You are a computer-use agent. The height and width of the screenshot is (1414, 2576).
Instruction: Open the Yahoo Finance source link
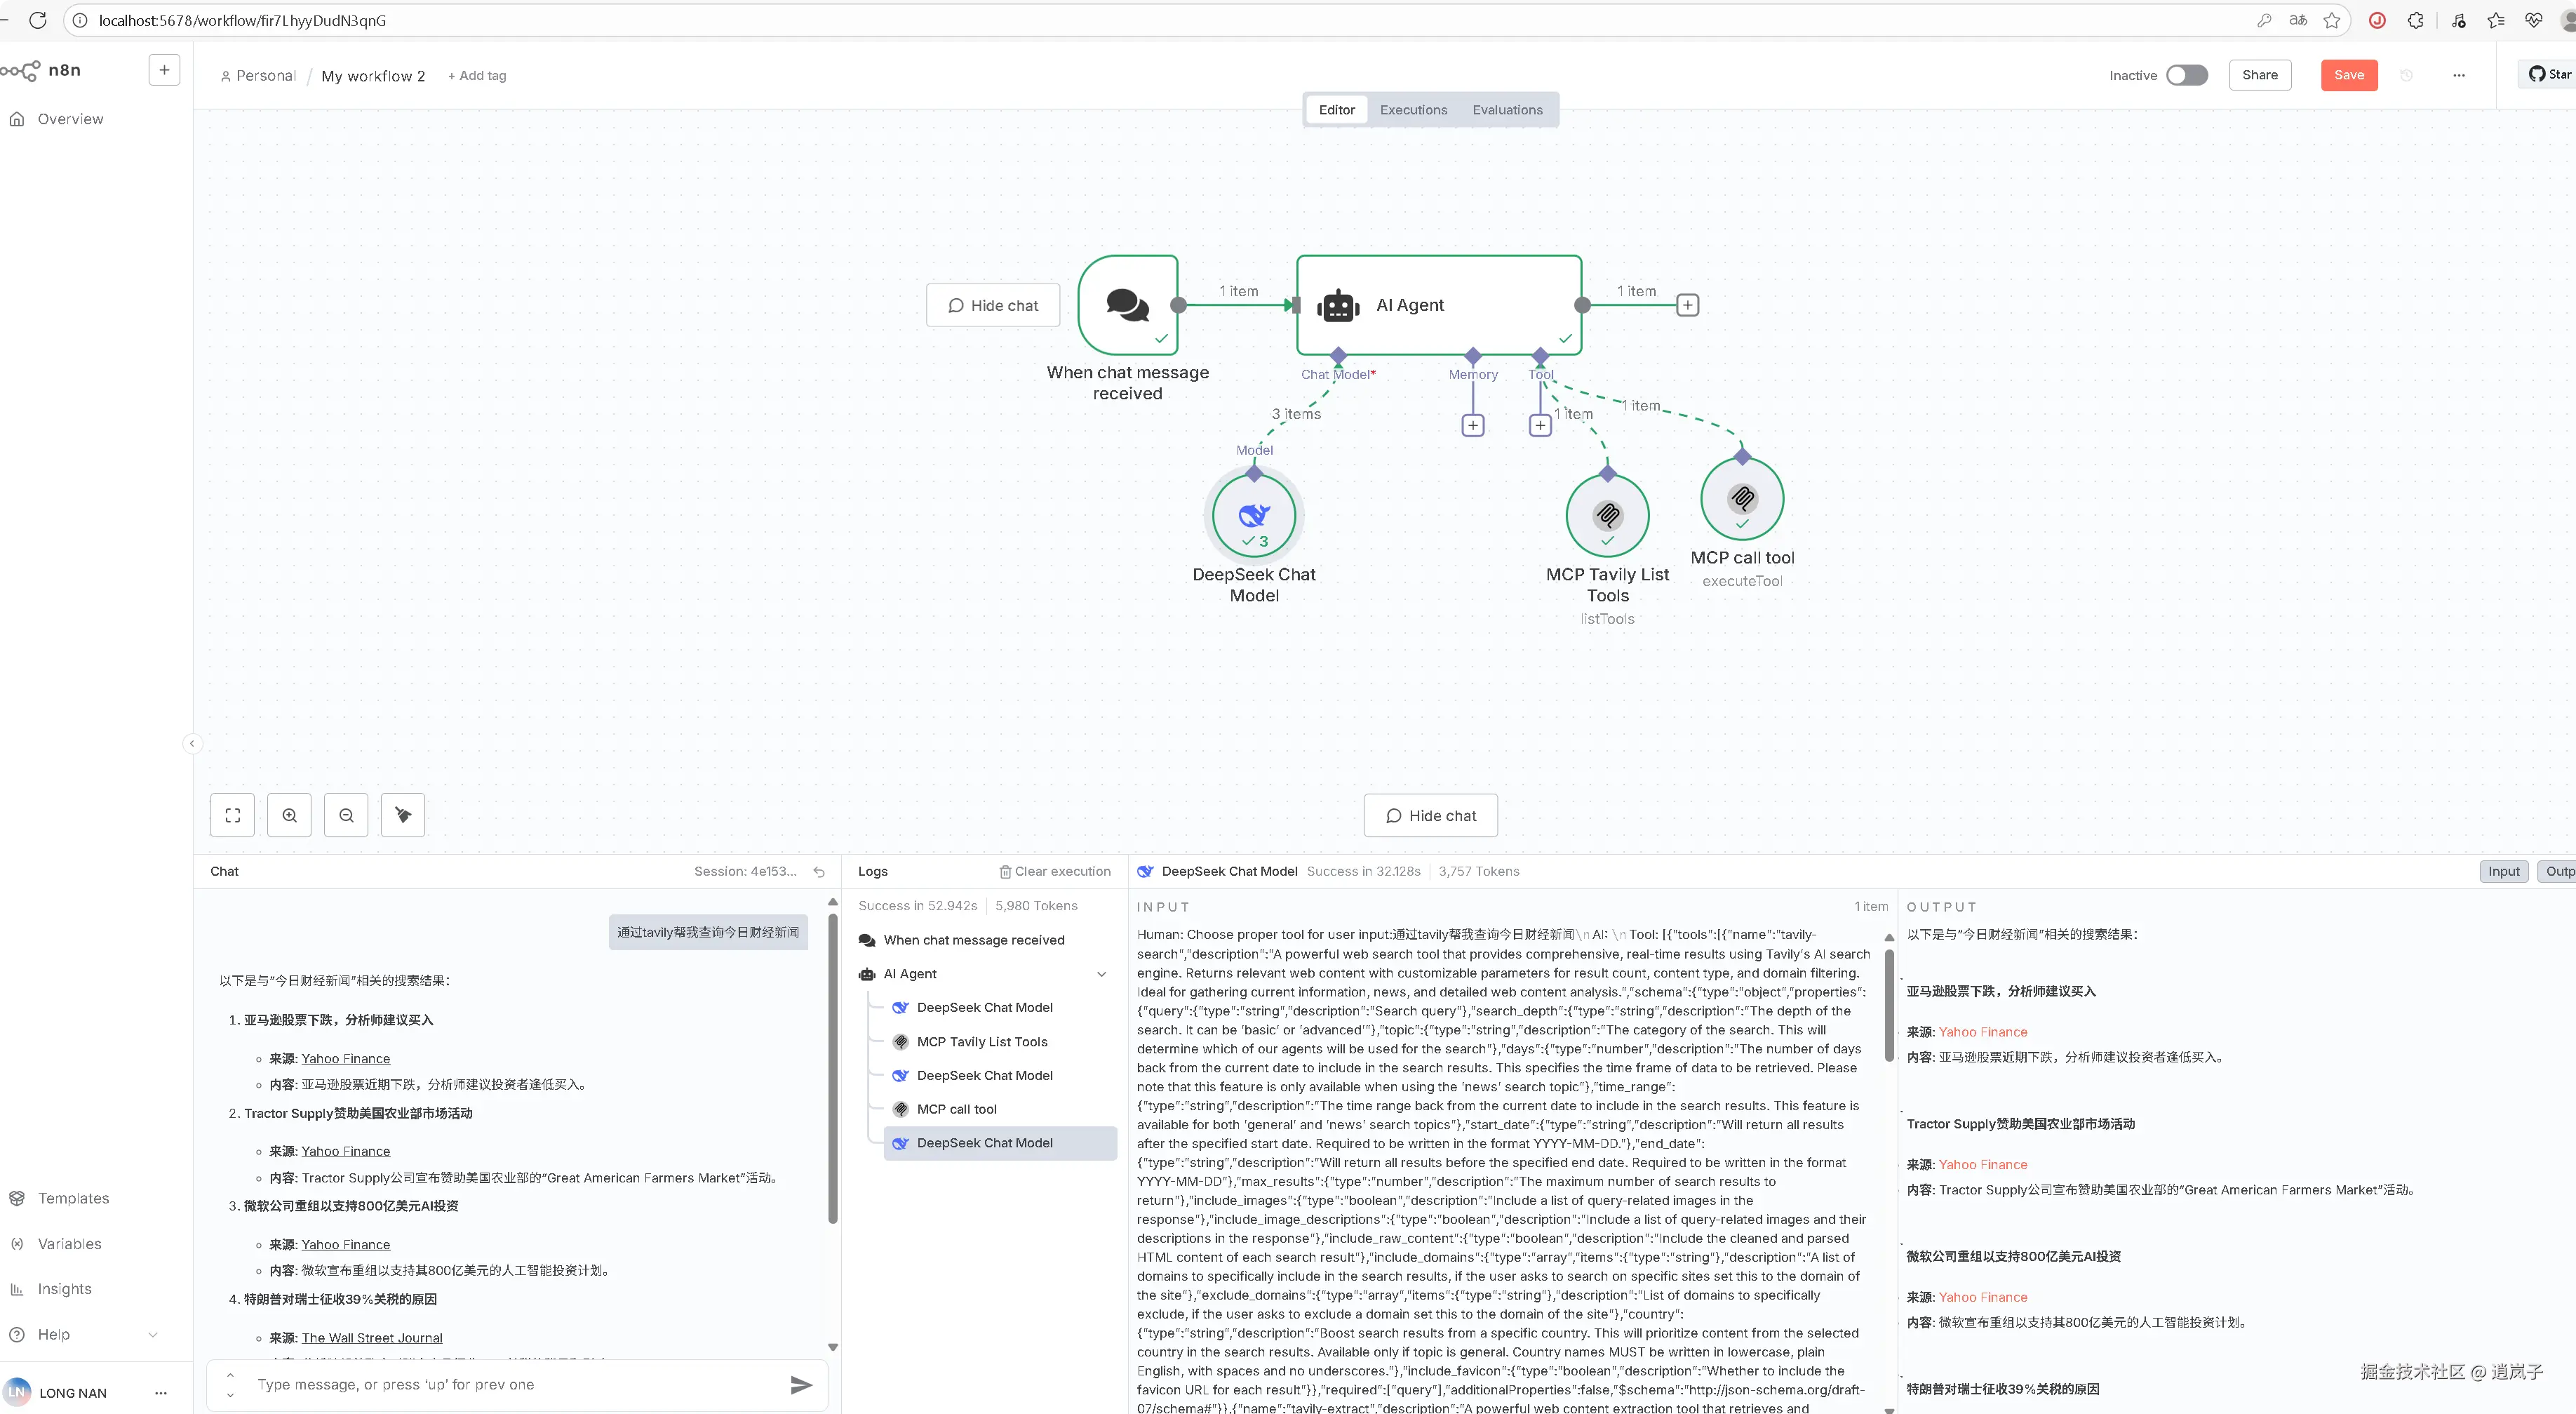tap(345, 1058)
